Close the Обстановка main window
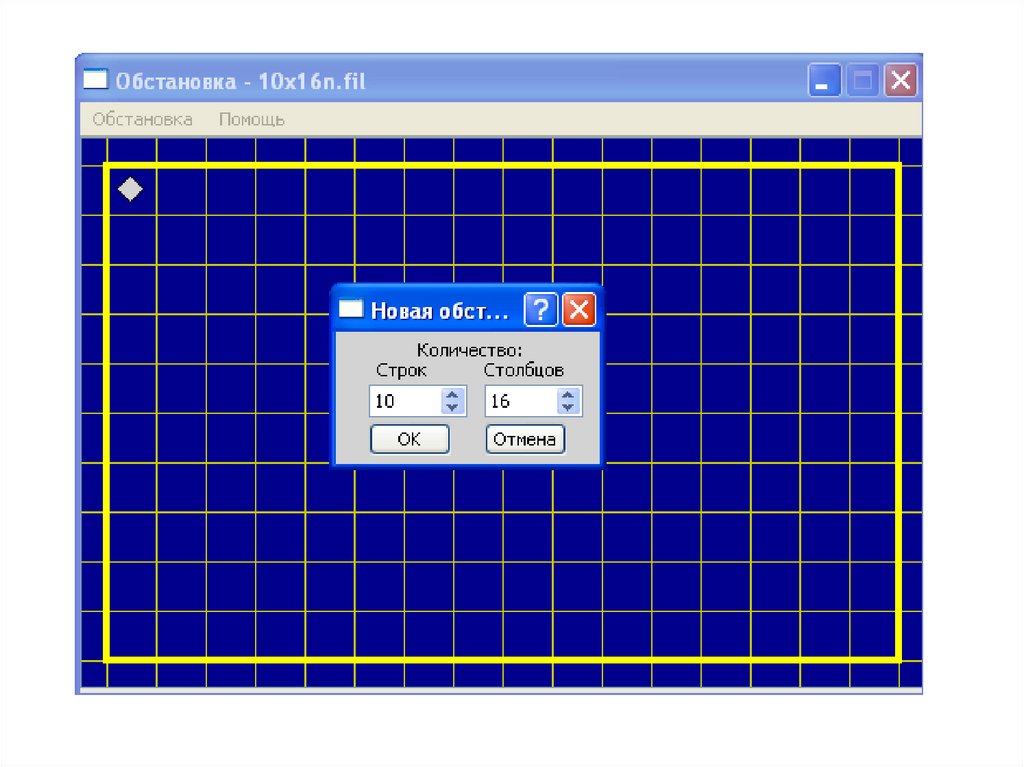This screenshot has height=767, width=1024. coord(901,80)
